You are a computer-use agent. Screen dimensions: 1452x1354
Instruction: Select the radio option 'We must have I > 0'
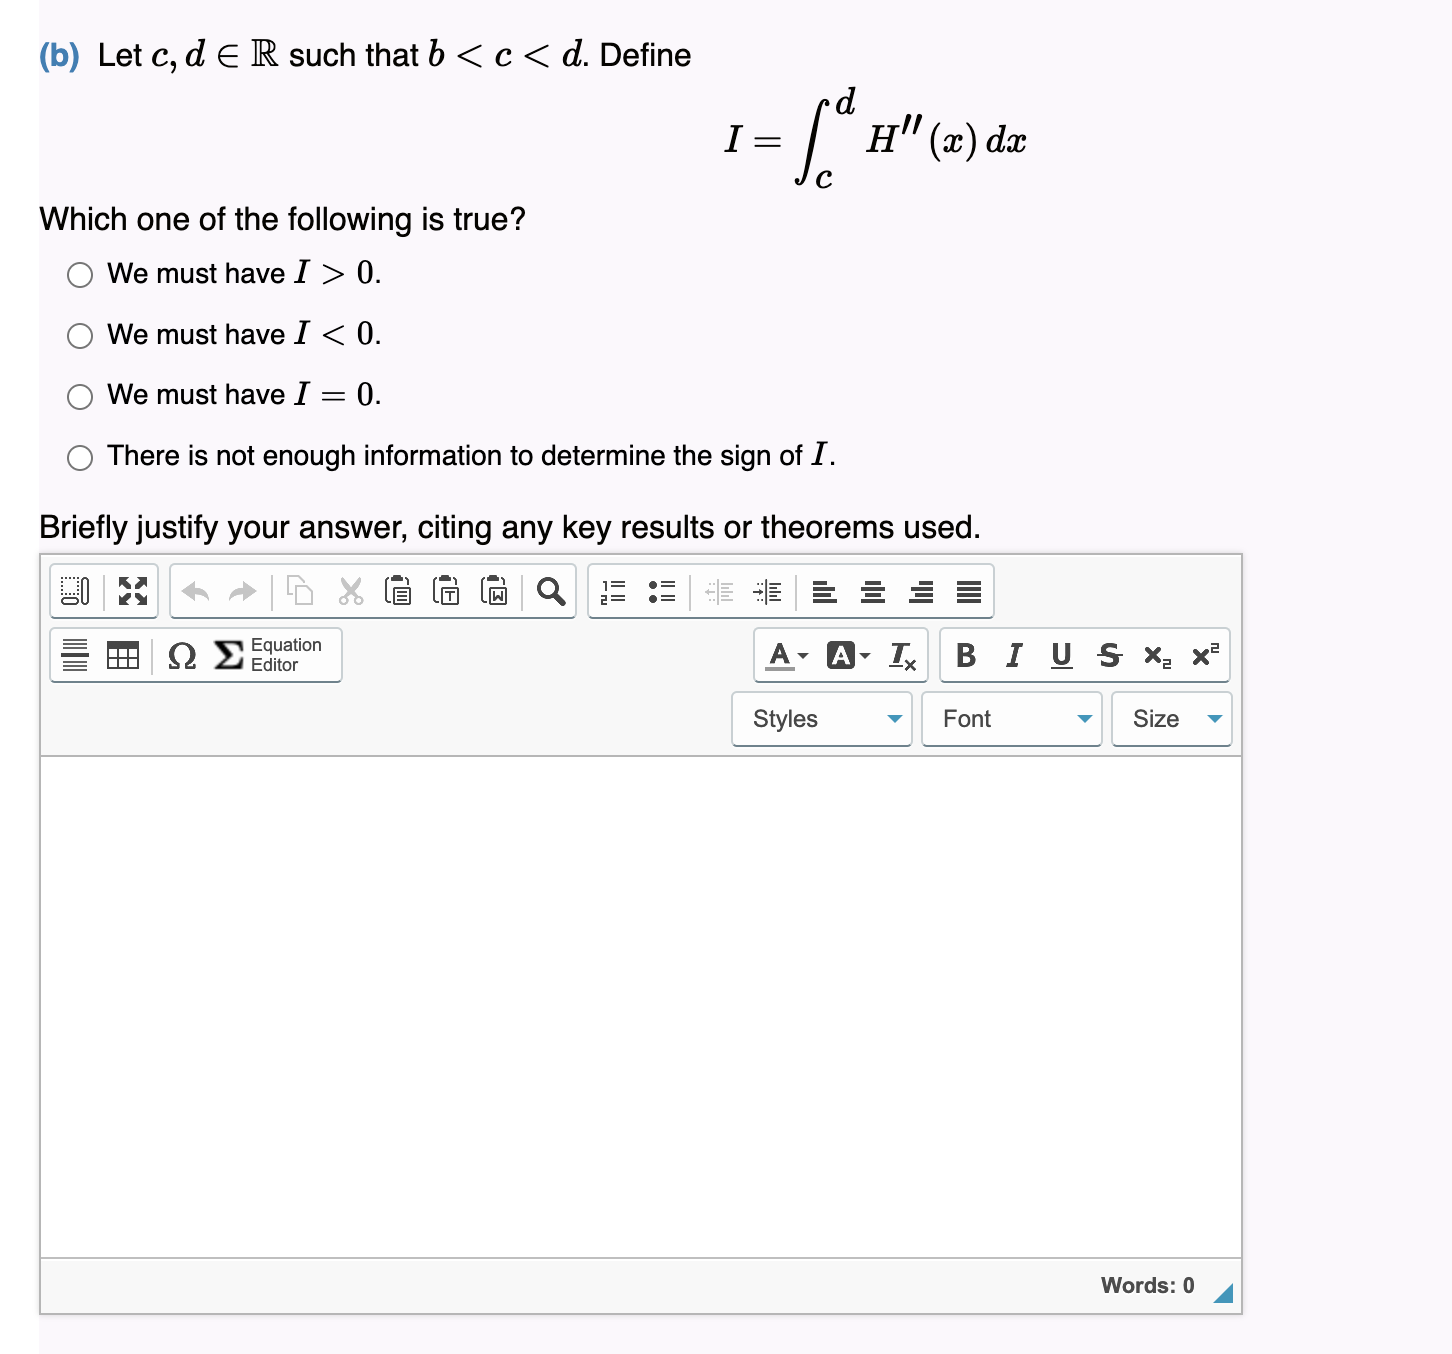(x=80, y=275)
